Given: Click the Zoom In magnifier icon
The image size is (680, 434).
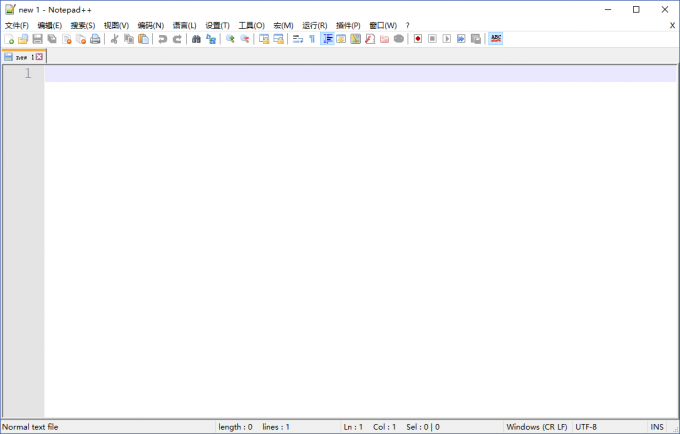Looking at the screenshot, I should click(x=230, y=39).
